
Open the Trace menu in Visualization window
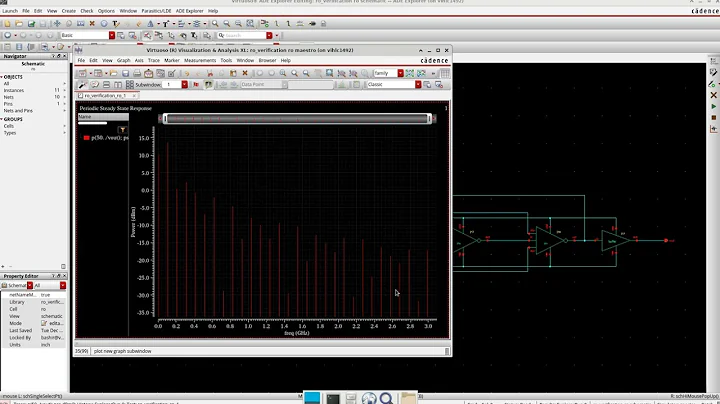click(x=154, y=60)
